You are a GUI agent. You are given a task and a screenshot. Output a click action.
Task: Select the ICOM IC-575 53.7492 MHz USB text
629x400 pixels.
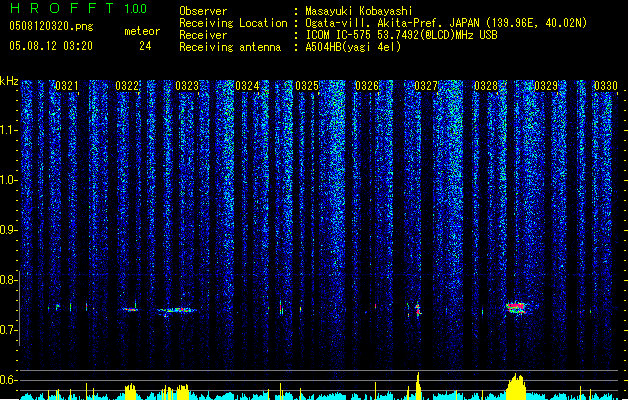click(x=402, y=35)
